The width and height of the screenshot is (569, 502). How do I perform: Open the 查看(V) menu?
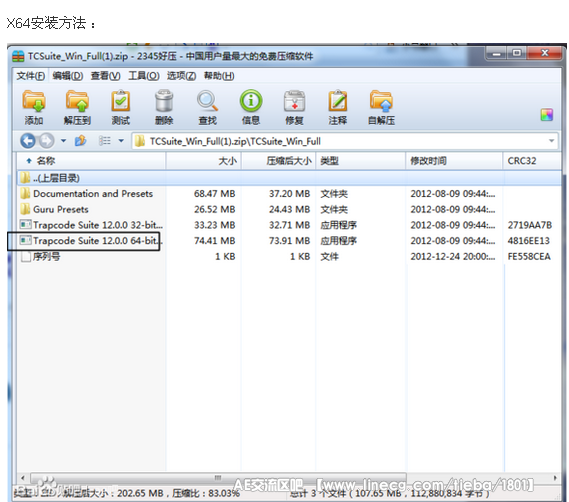point(106,76)
